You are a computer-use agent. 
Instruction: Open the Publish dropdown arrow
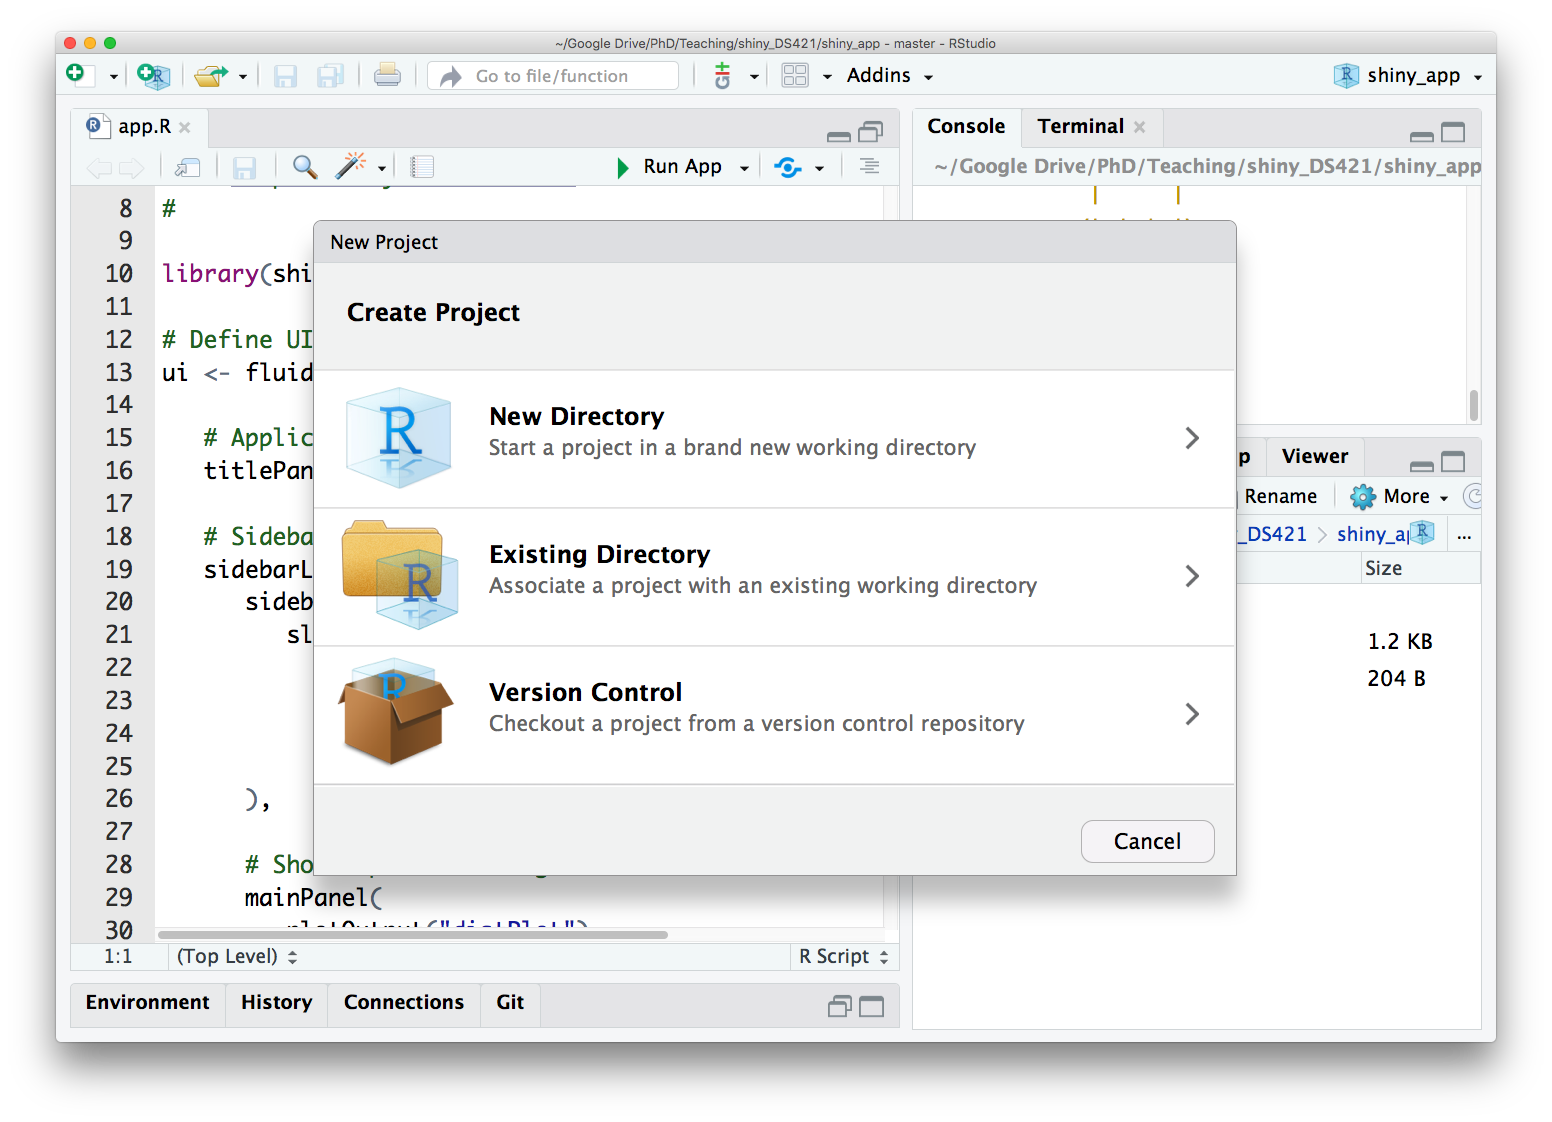tap(819, 168)
